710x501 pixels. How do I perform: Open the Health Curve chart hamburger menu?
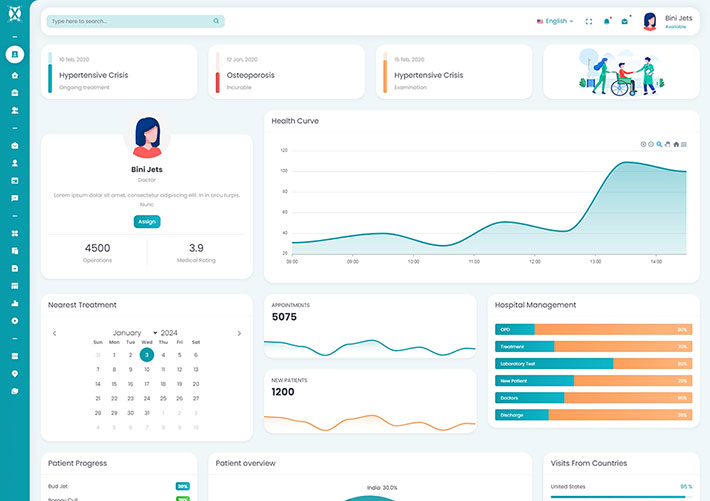click(x=684, y=144)
